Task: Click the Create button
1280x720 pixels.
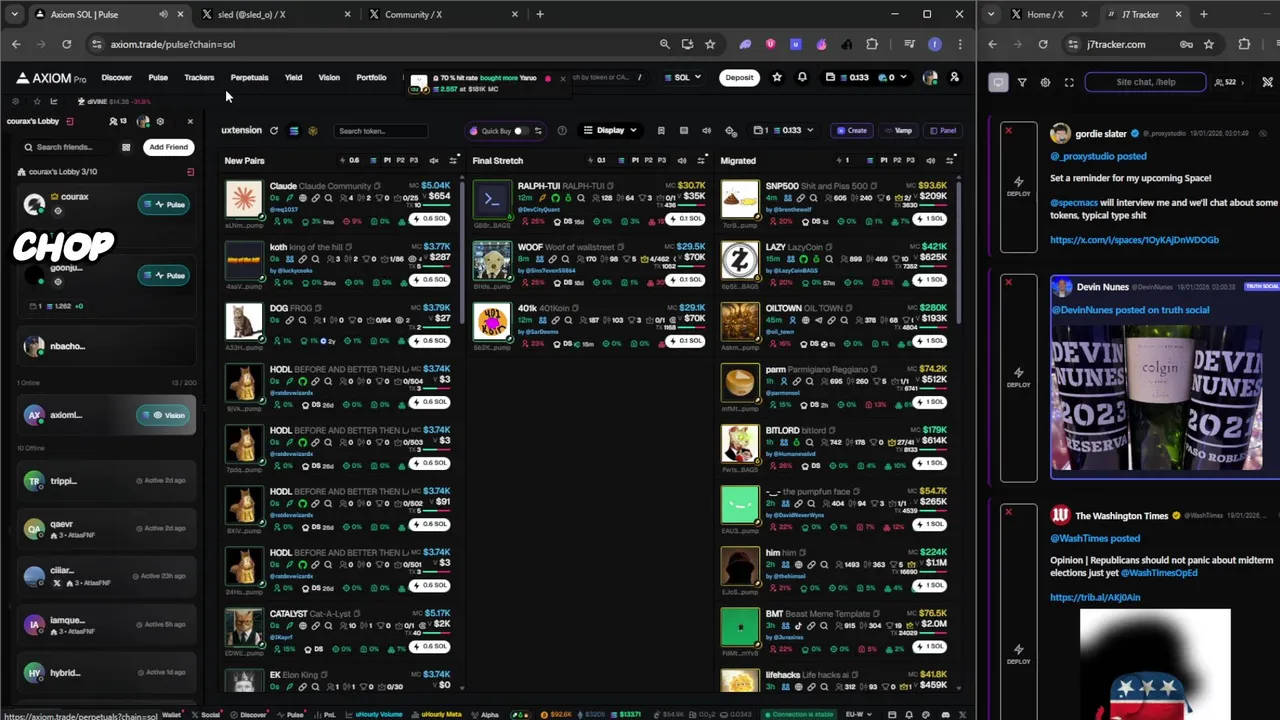Action: pos(852,131)
